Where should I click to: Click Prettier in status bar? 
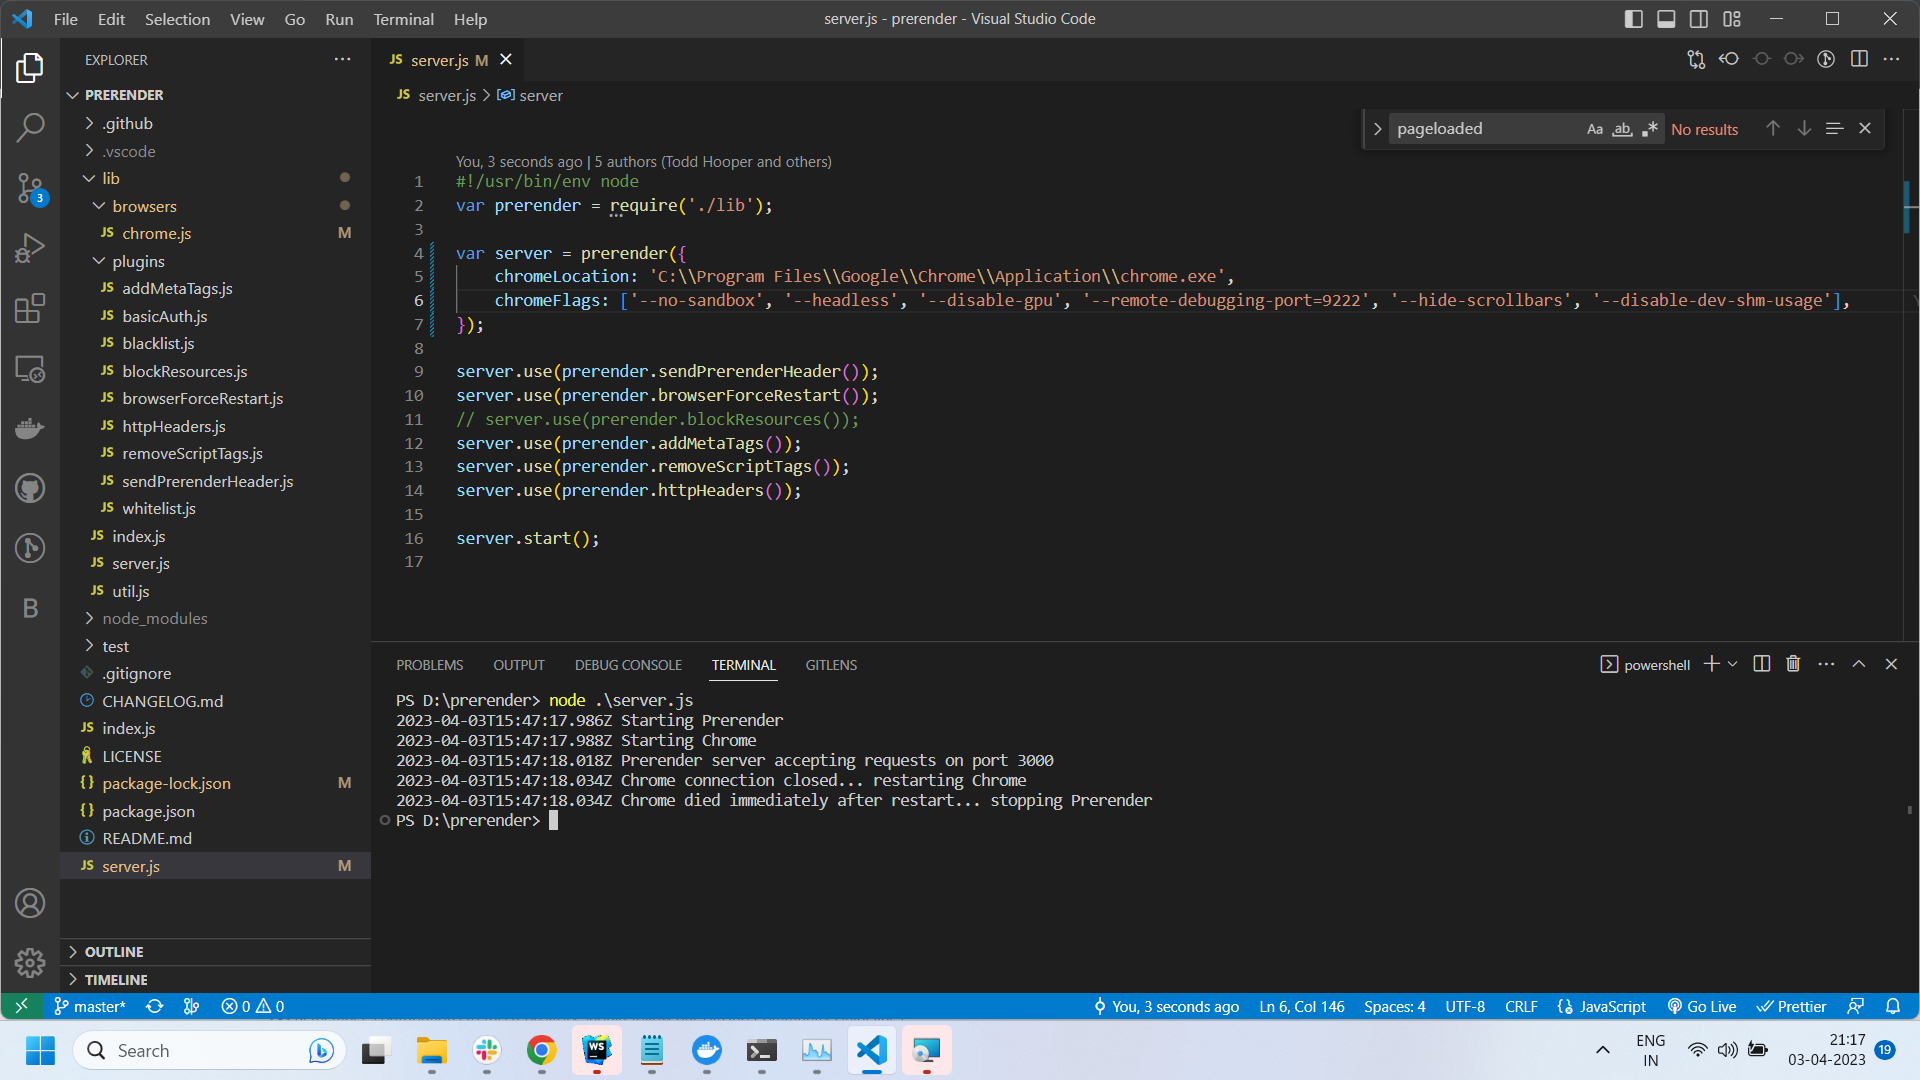click(1792, 1006)
